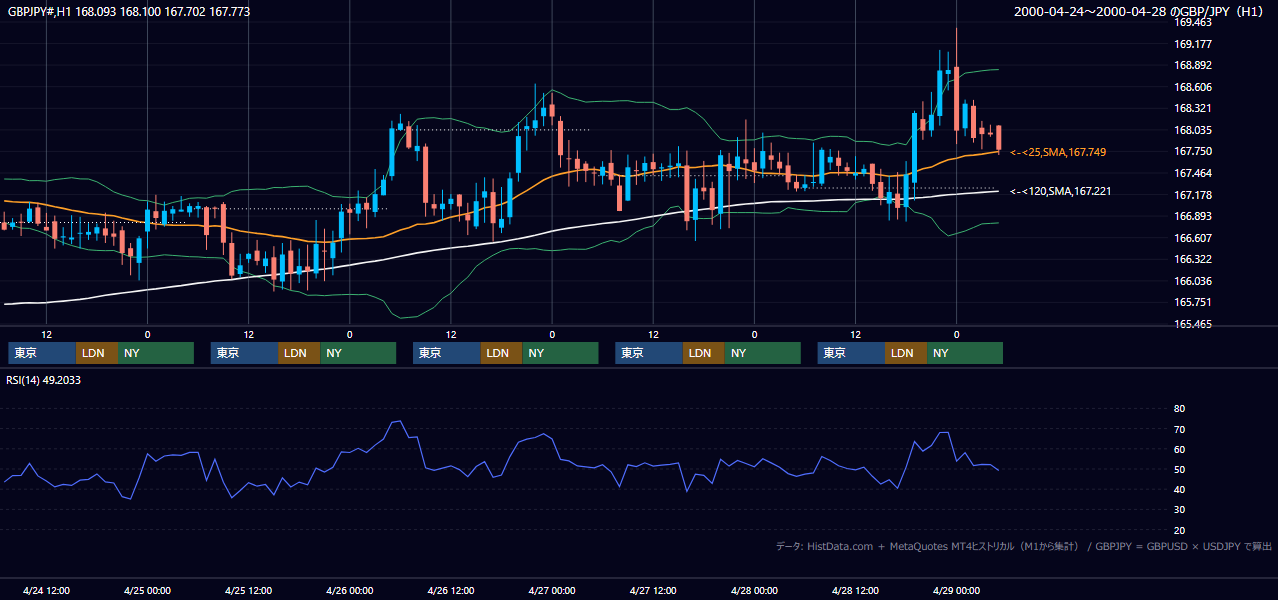Select price level 167.750 on axis
Image resolution: width=1278 pixels, height=600 pixels.
(x=1193, y=152)
